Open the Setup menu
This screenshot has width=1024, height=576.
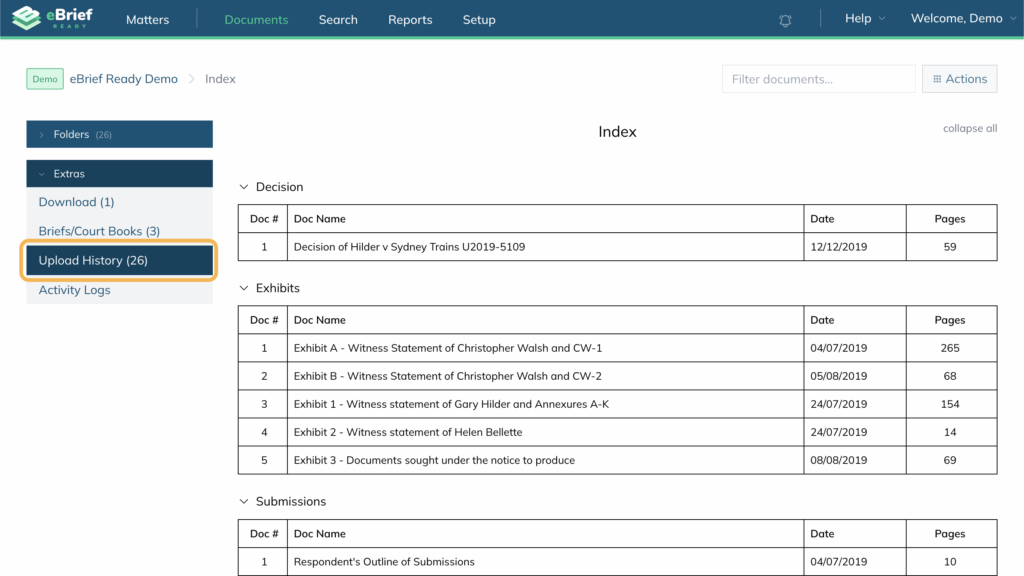click(x=479, y=20)
